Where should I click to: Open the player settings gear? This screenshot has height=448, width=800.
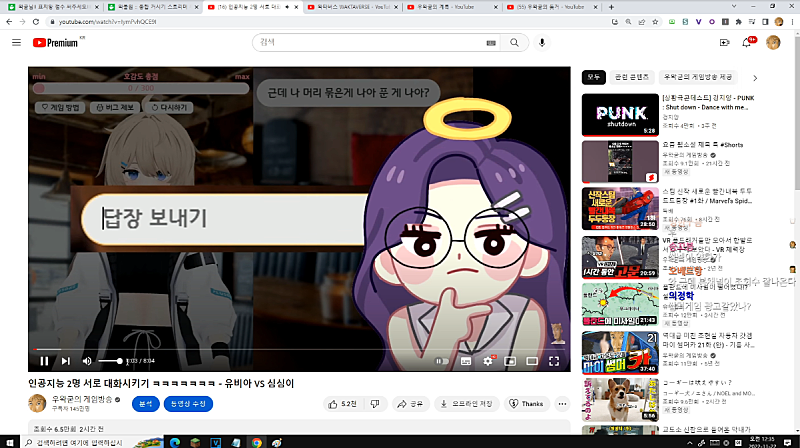[x=488, y=360]
